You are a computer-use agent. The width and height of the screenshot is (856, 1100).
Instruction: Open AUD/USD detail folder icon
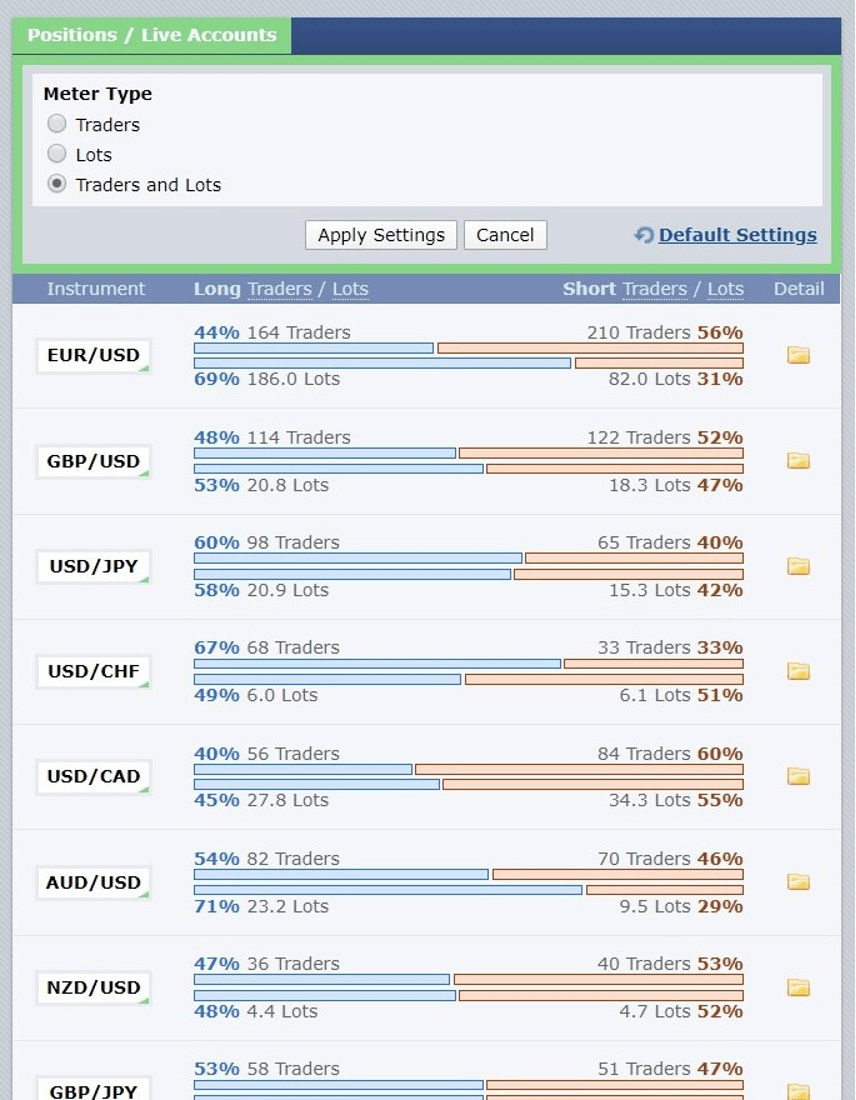798,882
